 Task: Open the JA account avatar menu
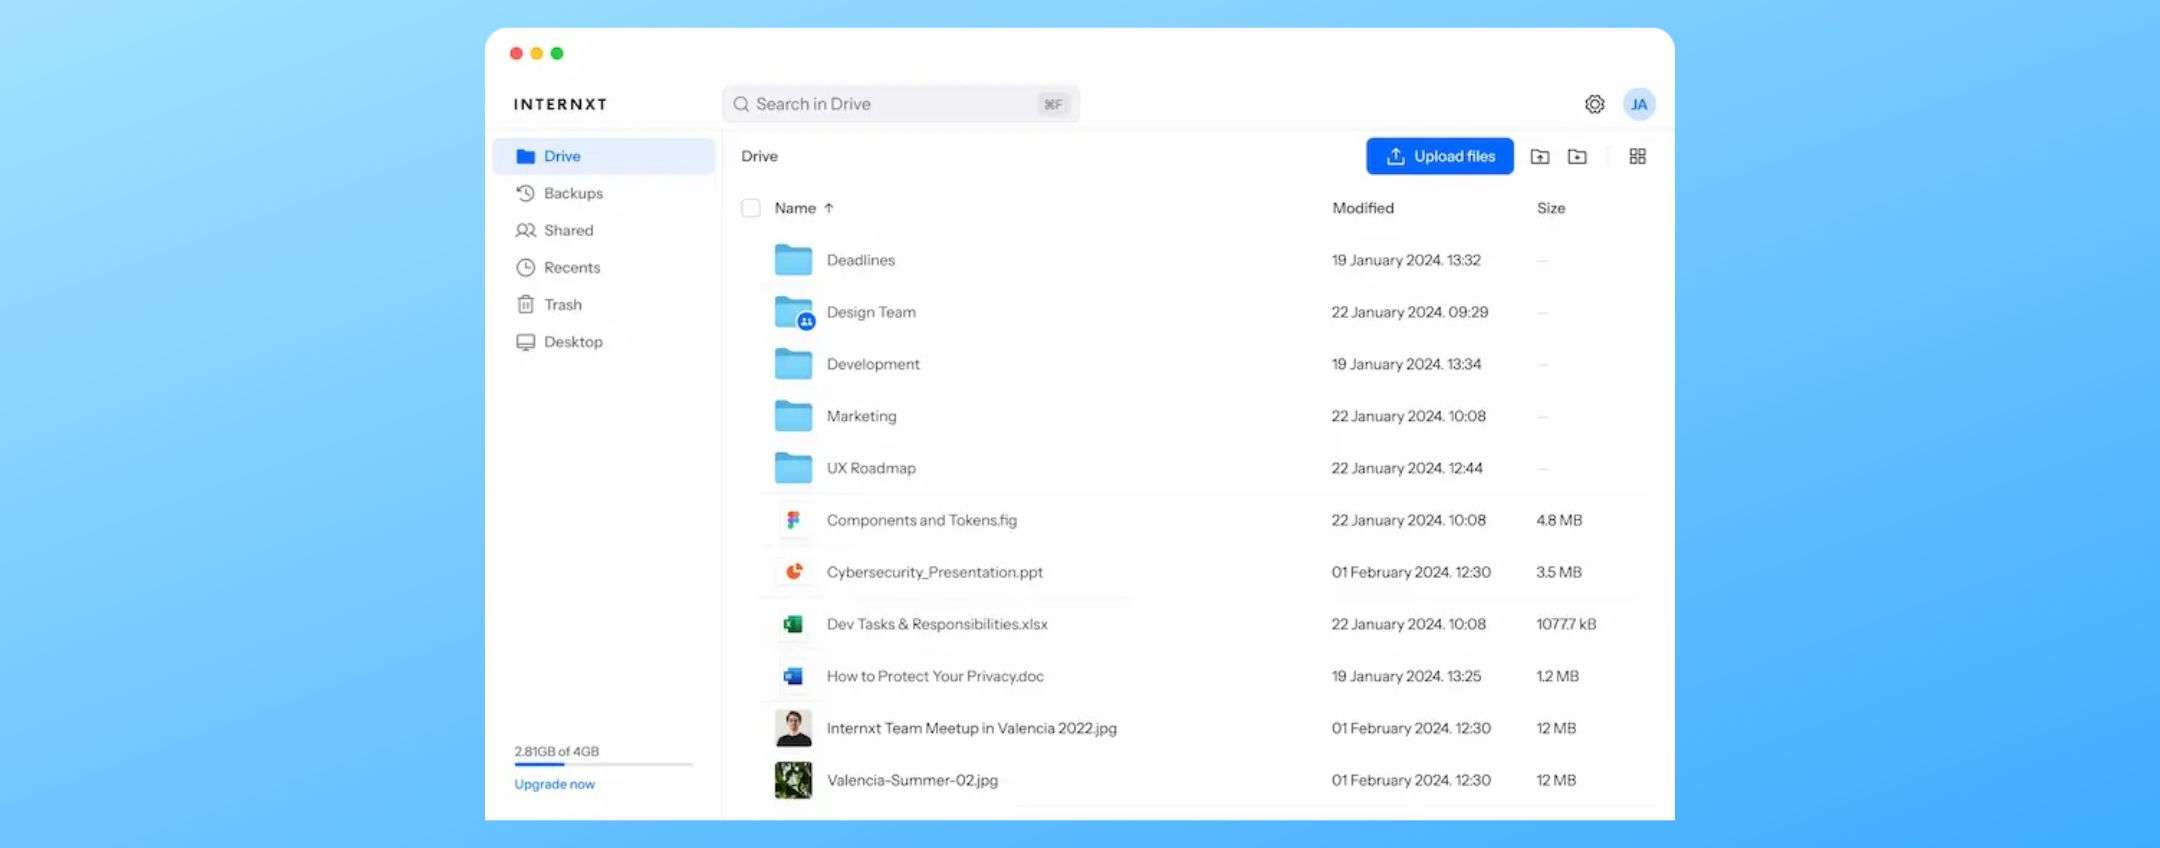pyautogui.click(x=1638, y=104)
